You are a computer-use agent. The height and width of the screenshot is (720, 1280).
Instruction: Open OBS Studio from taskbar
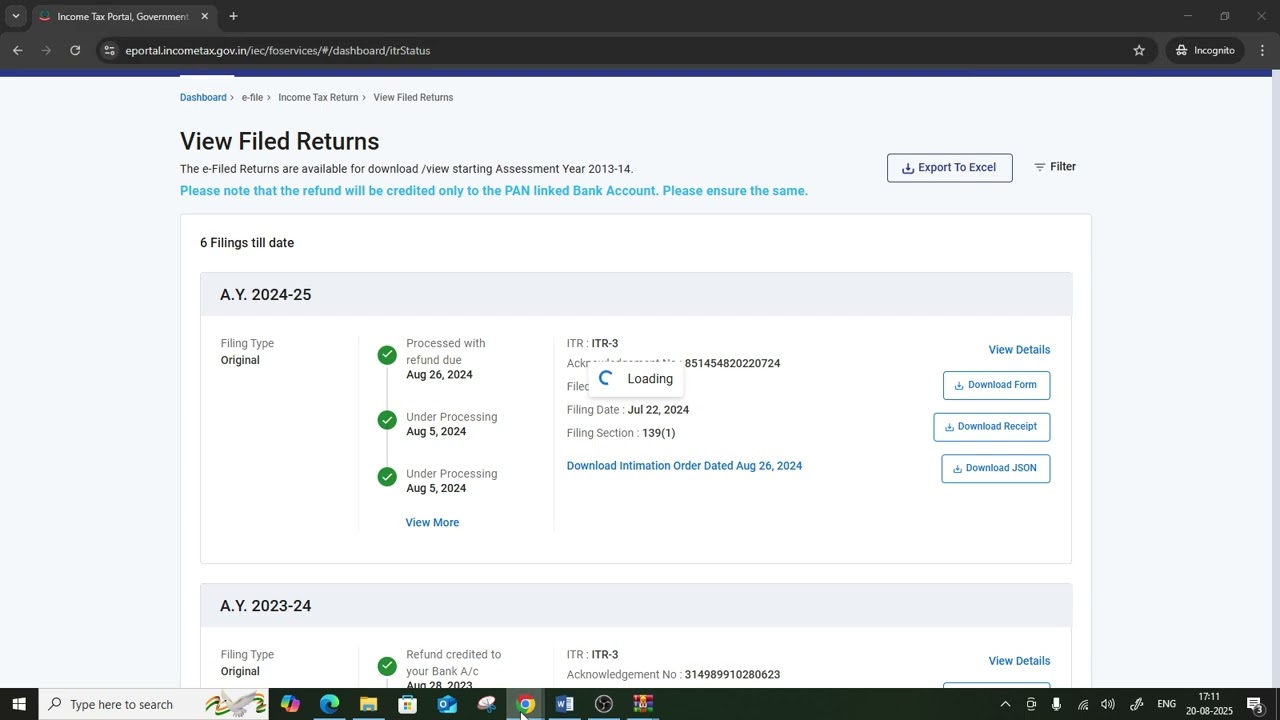click(604, 704)
